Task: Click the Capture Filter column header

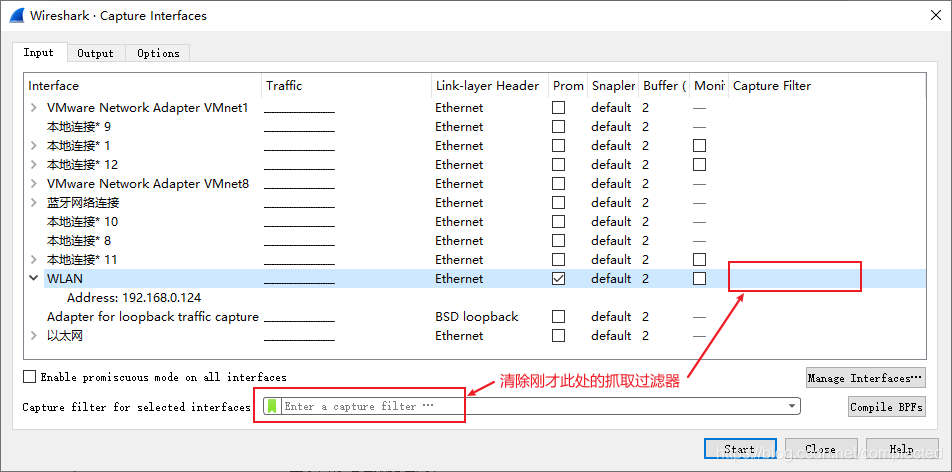Action: tap(827, 86)
